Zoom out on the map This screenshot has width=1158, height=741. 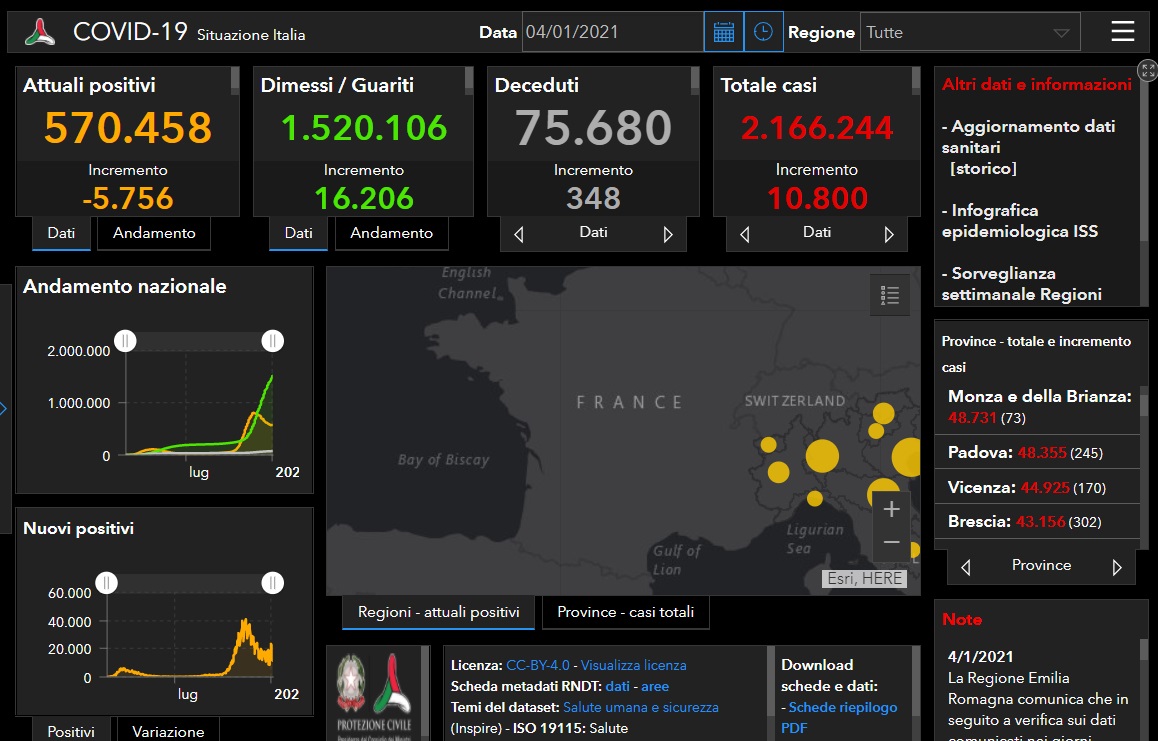click(x=891, y=544)
